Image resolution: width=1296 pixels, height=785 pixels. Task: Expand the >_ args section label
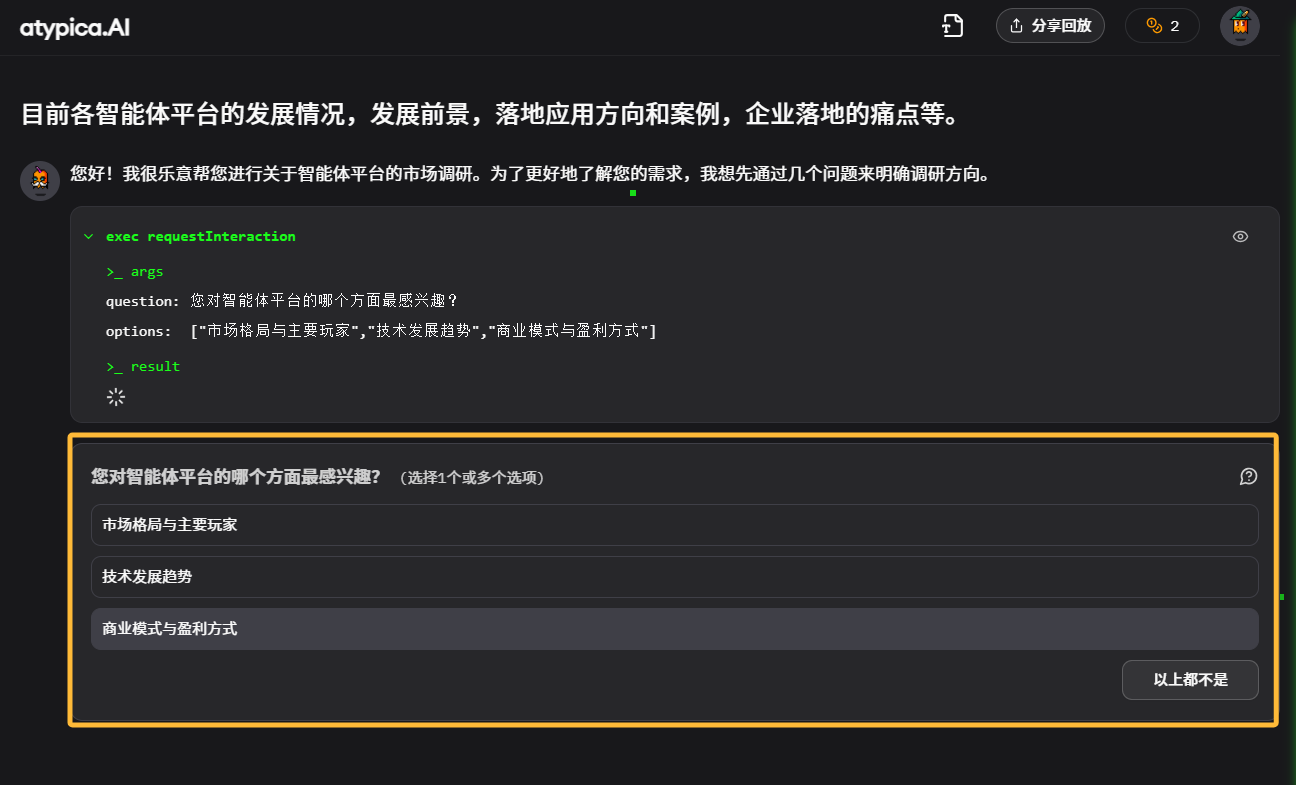[135, 272]
